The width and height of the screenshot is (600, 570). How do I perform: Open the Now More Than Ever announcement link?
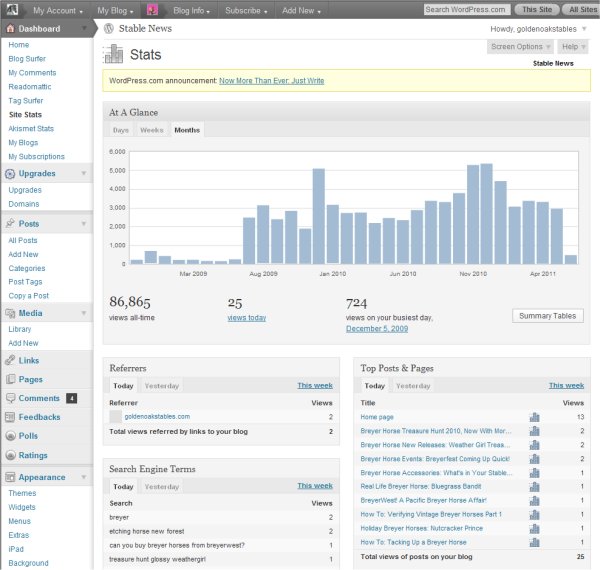(272, 81)
